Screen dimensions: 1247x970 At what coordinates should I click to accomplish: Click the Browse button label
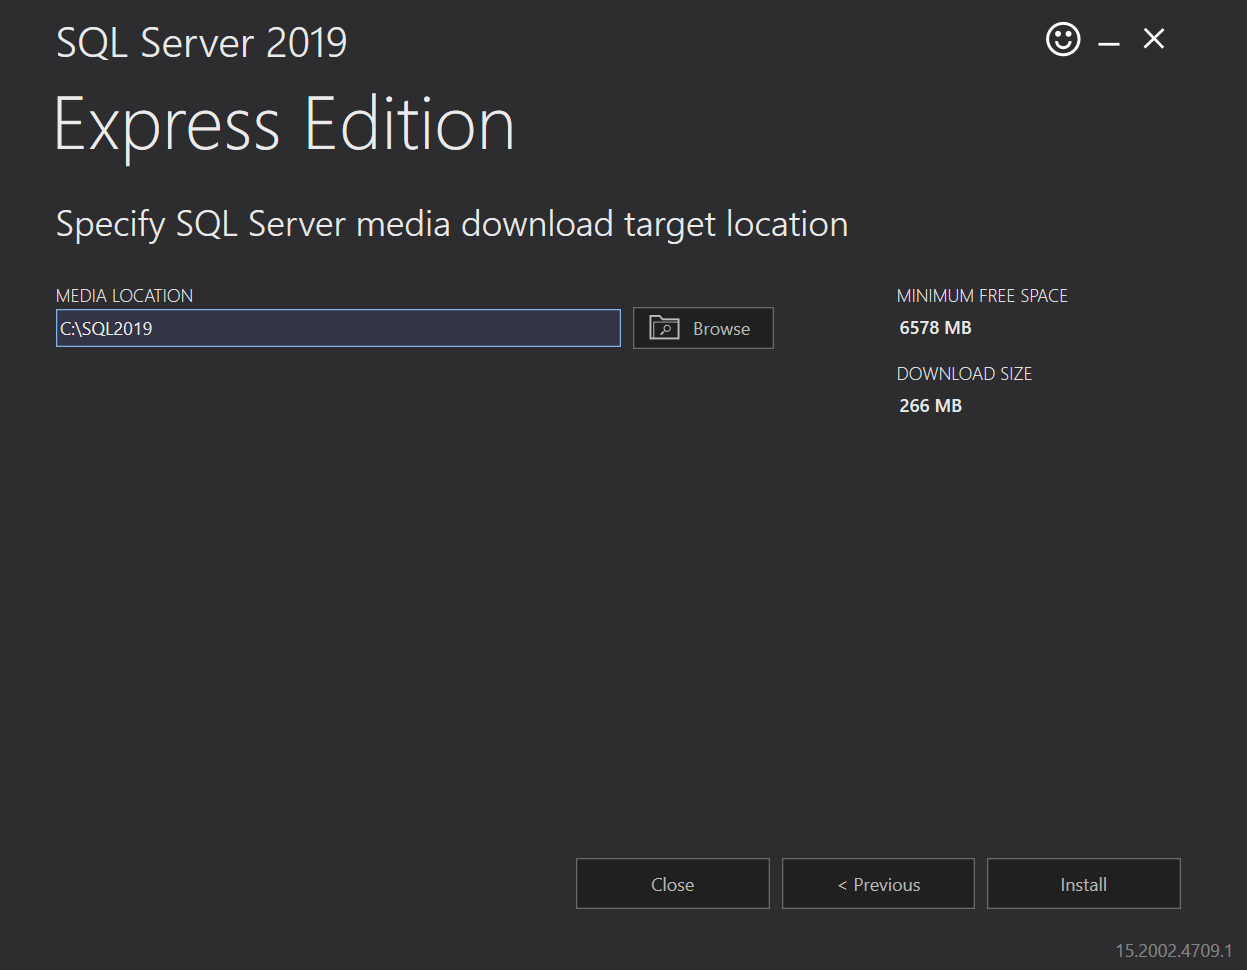[721, 329]
